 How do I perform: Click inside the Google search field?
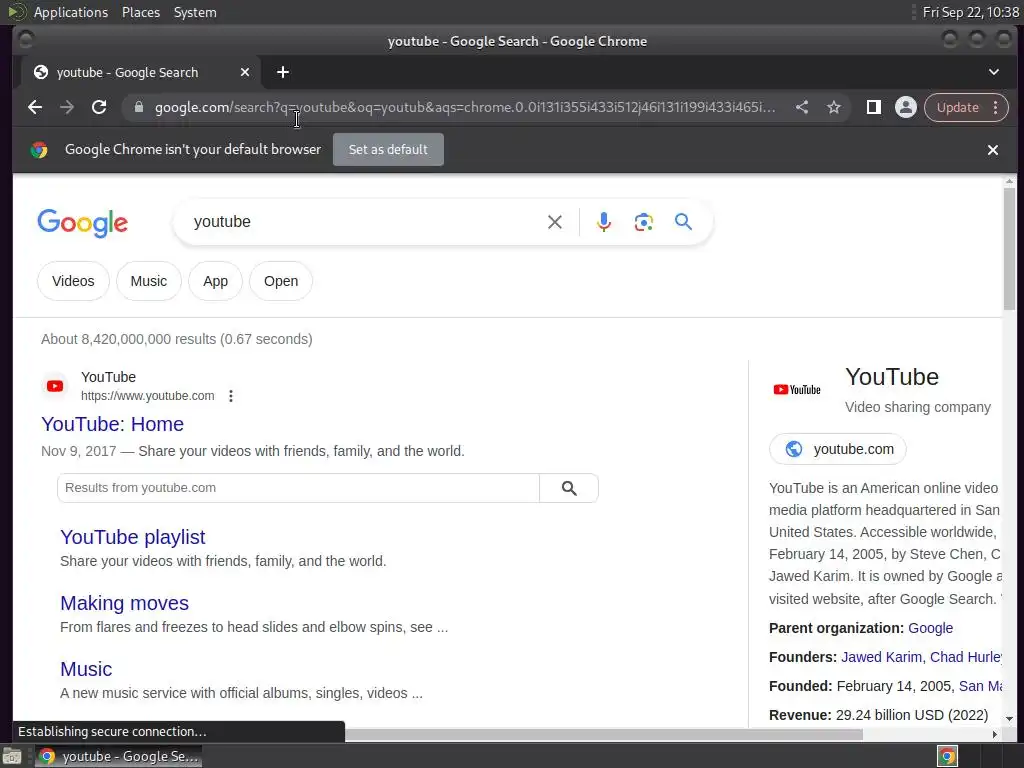click(x=366, y=222)
